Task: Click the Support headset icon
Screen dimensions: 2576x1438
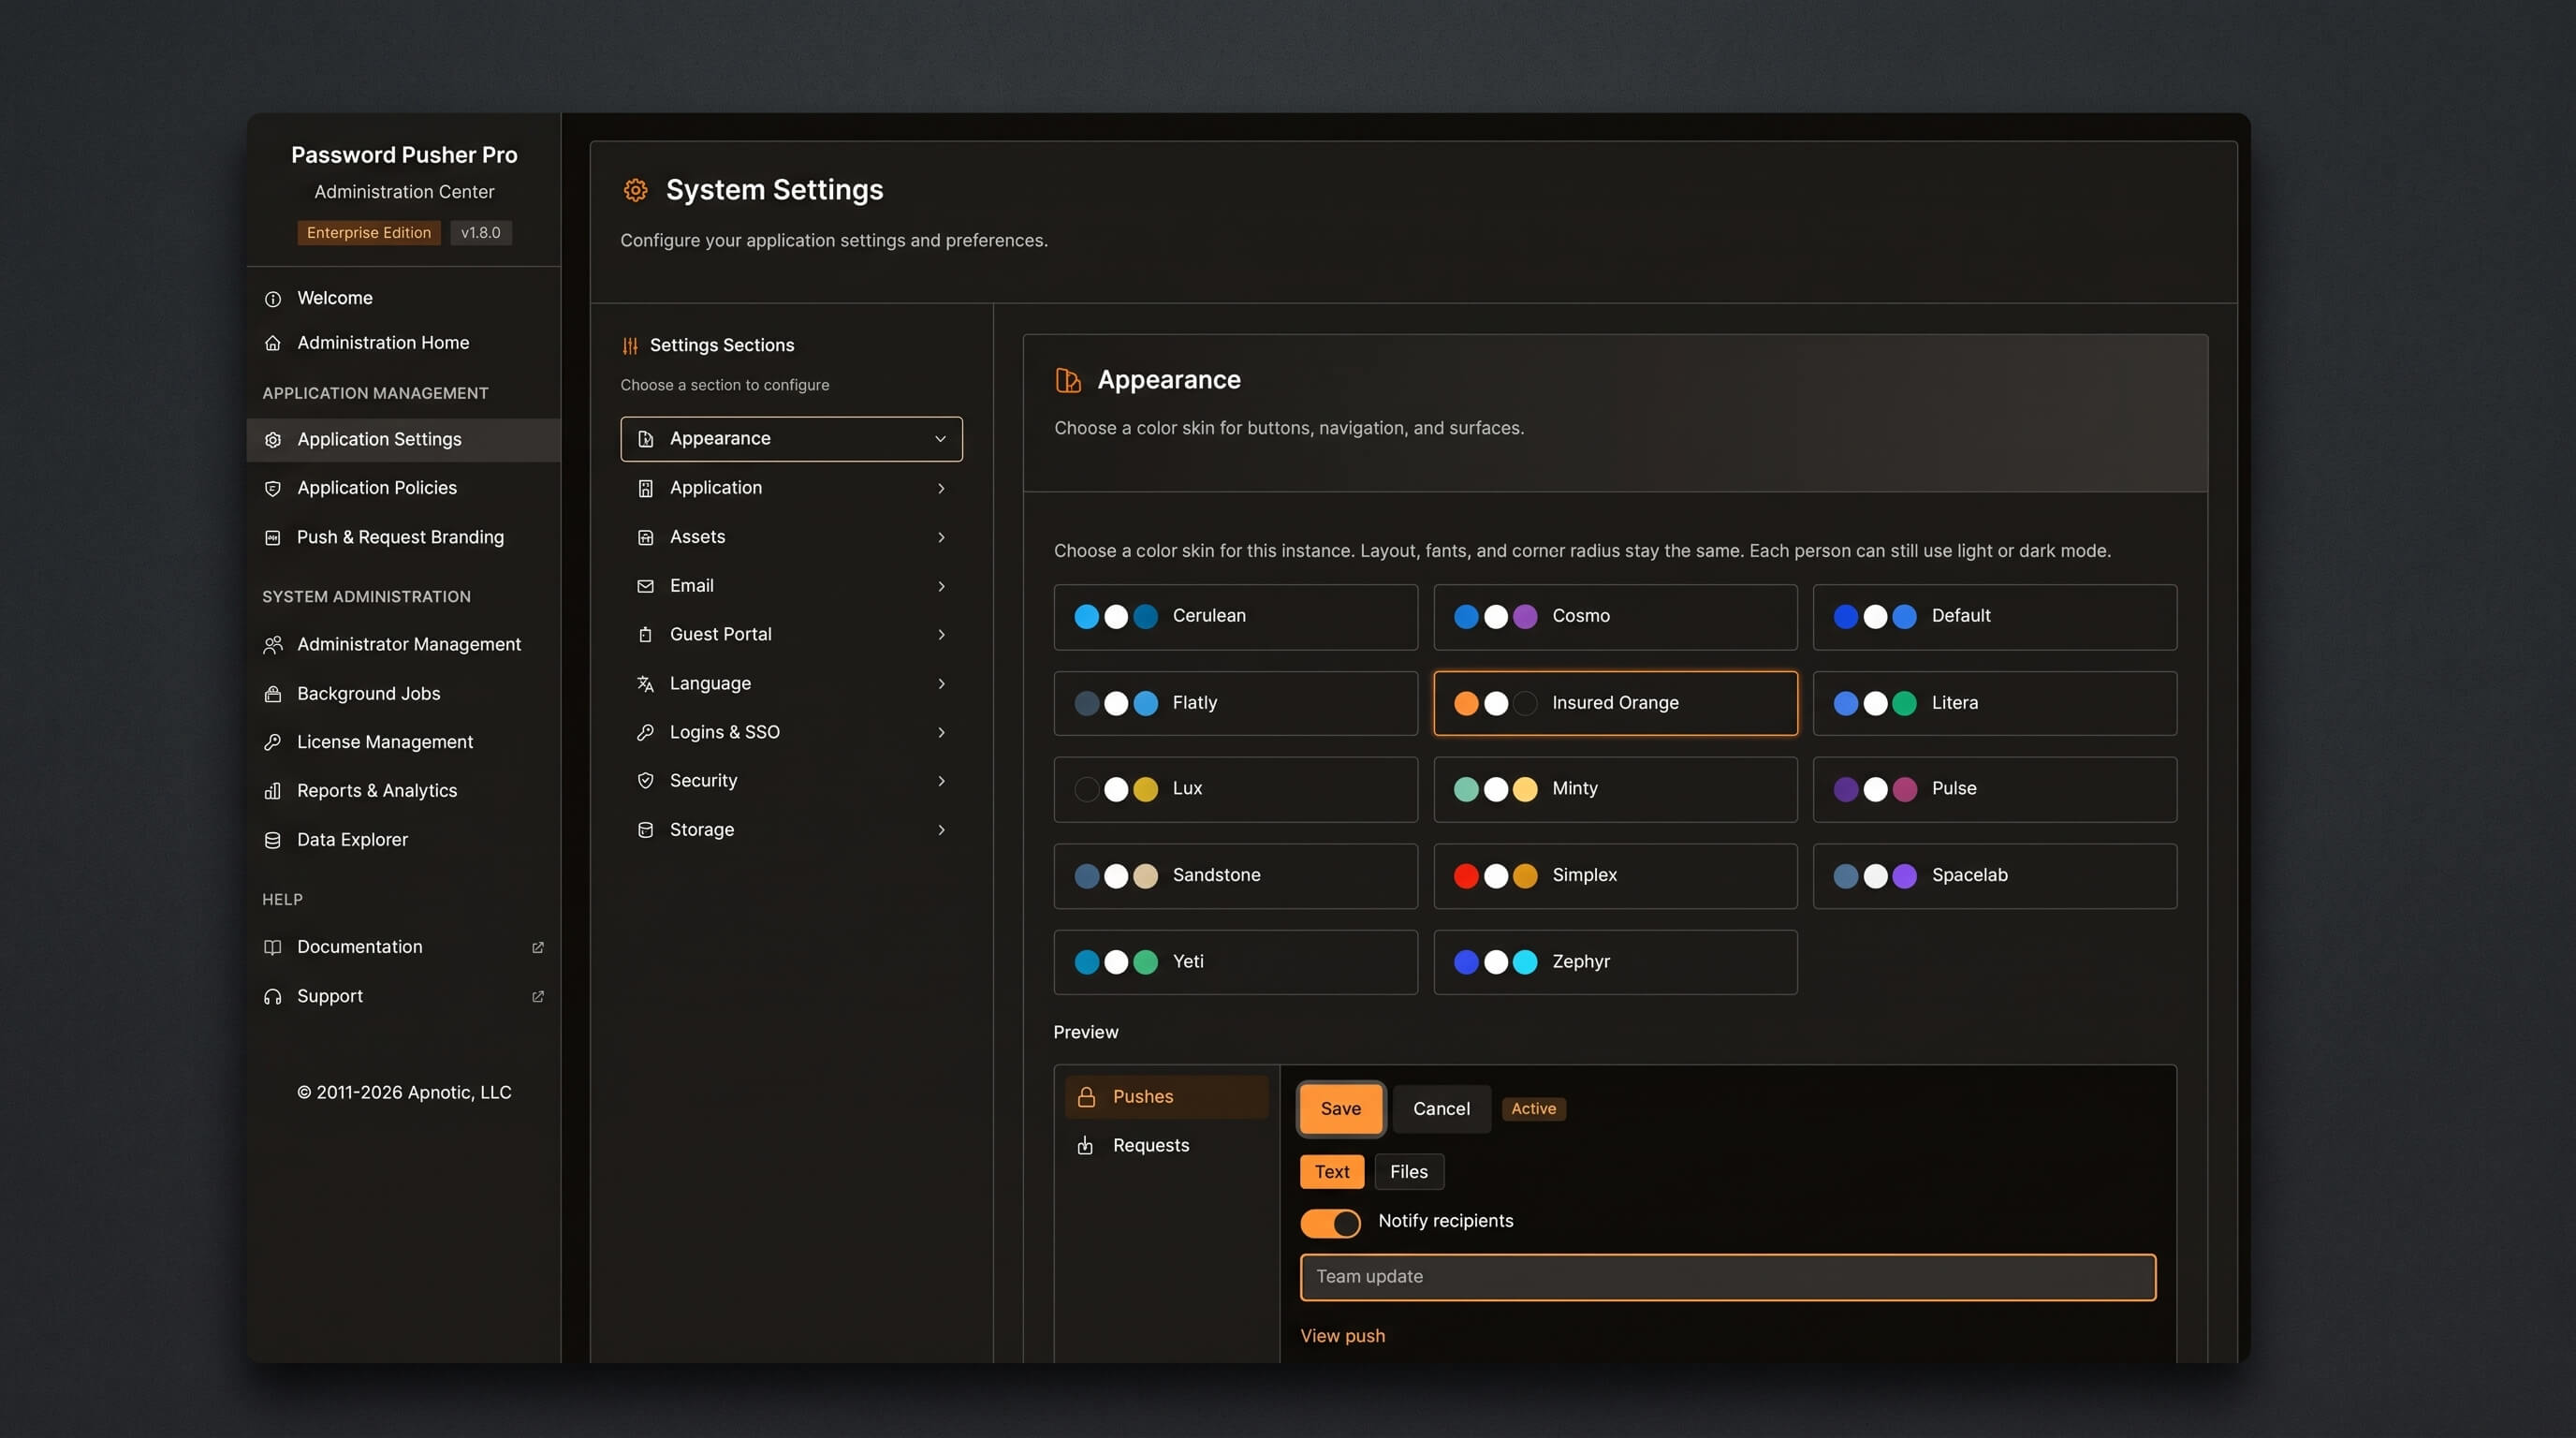Action: (x=272, y=997)
